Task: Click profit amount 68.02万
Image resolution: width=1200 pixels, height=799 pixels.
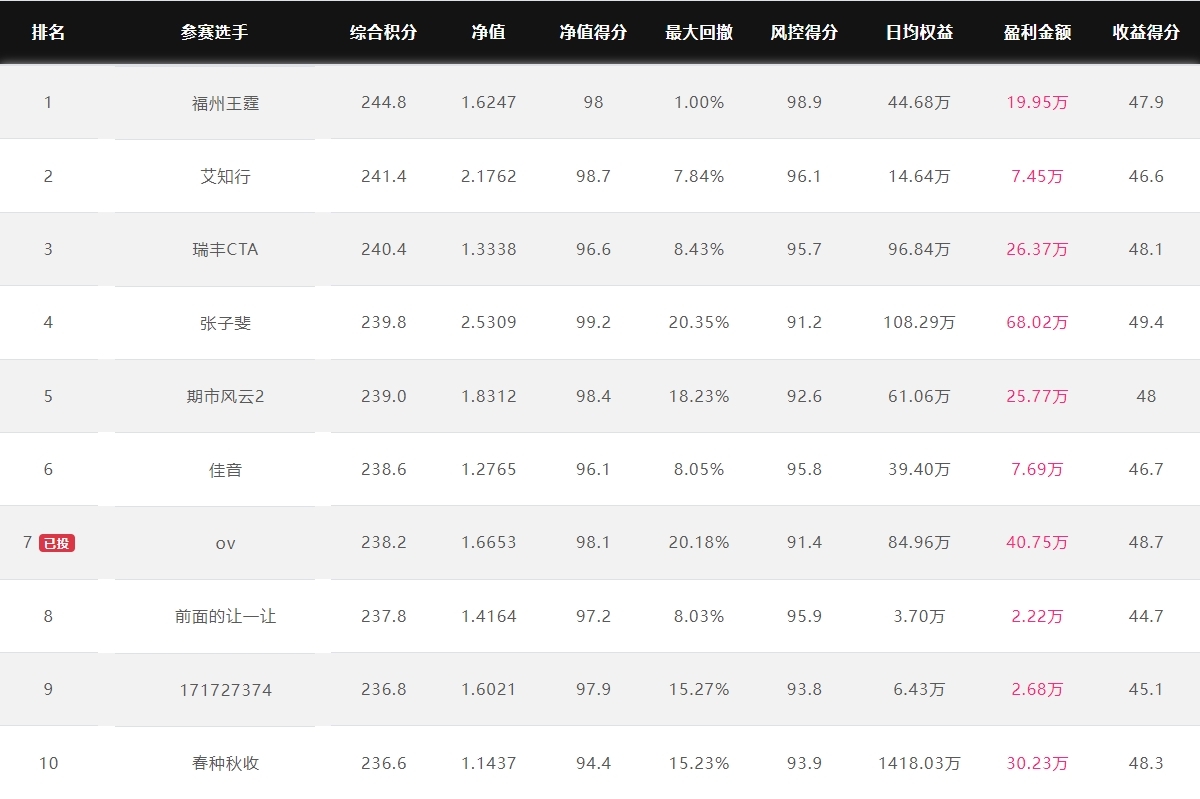Action: click(x=1037, y=322)
